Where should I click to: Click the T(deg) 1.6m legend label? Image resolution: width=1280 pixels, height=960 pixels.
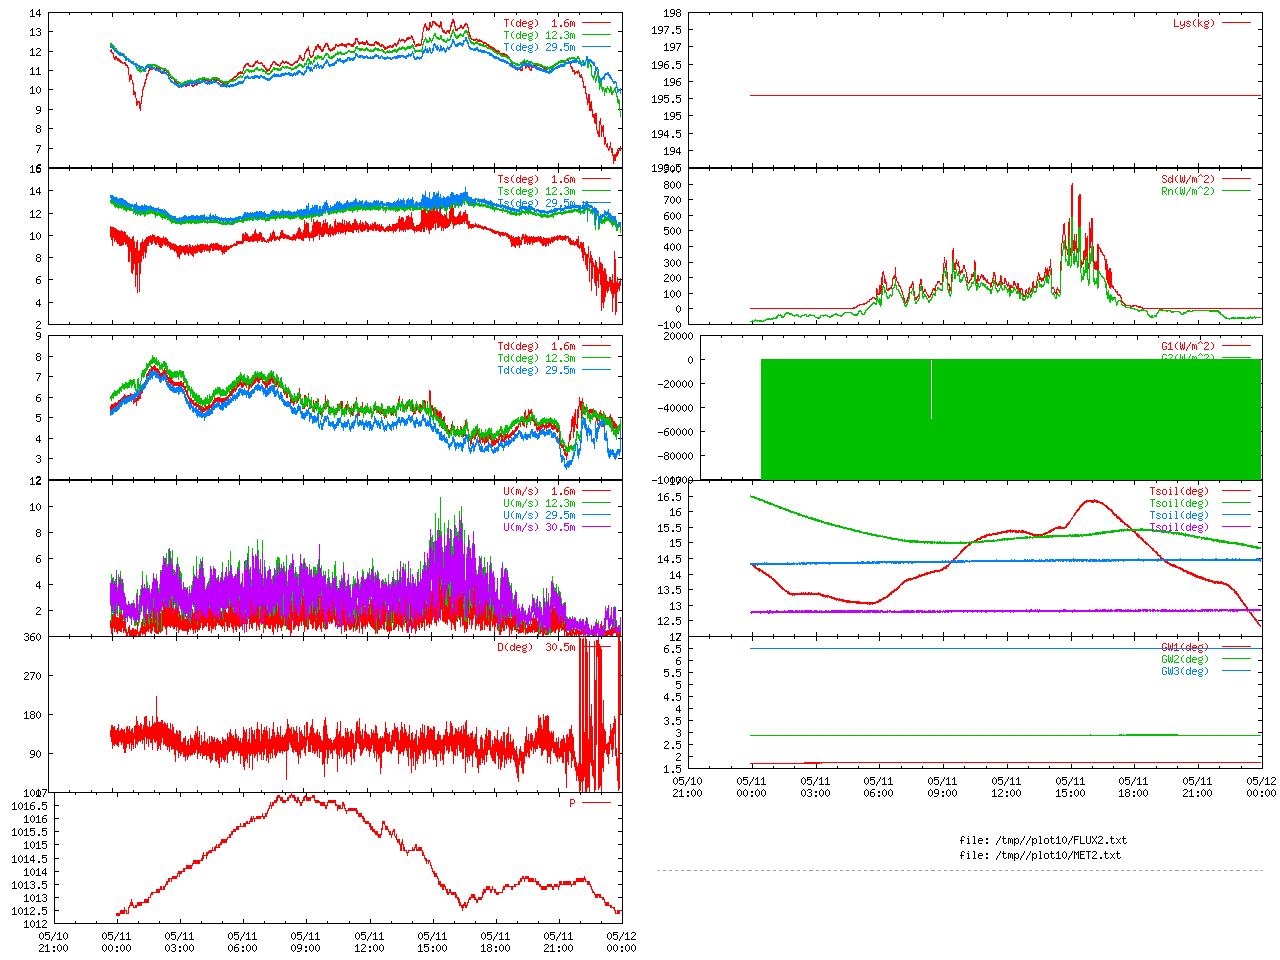point(539,23)
